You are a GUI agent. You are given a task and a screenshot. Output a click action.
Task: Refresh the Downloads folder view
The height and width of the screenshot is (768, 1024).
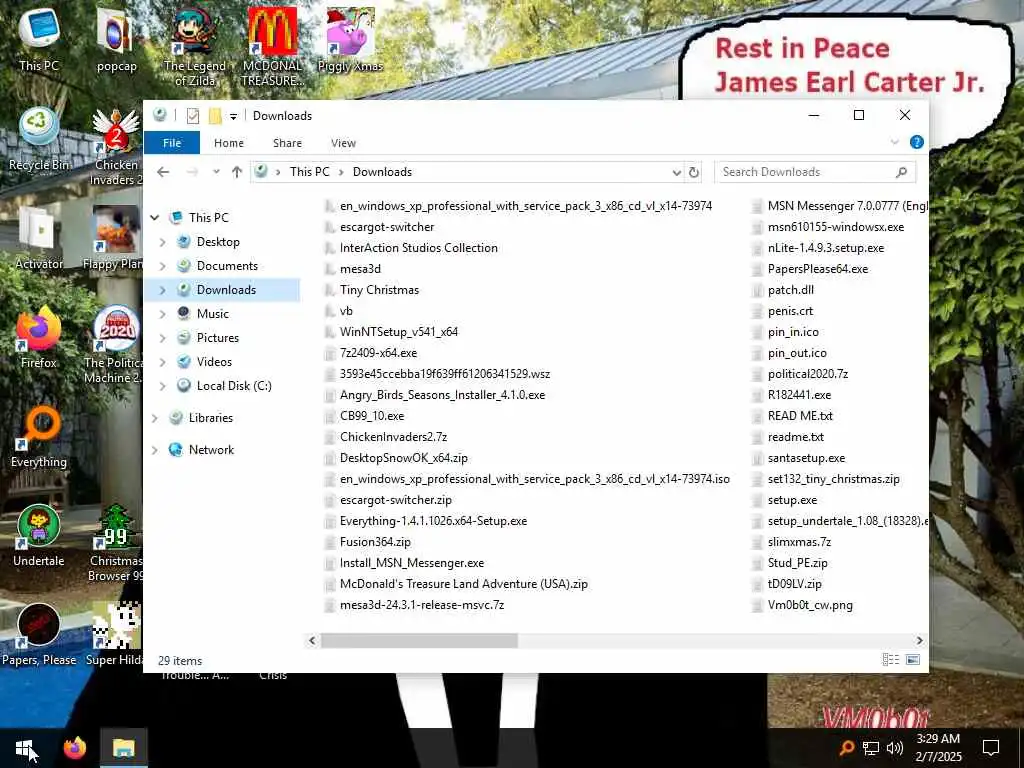click(694, 172)
